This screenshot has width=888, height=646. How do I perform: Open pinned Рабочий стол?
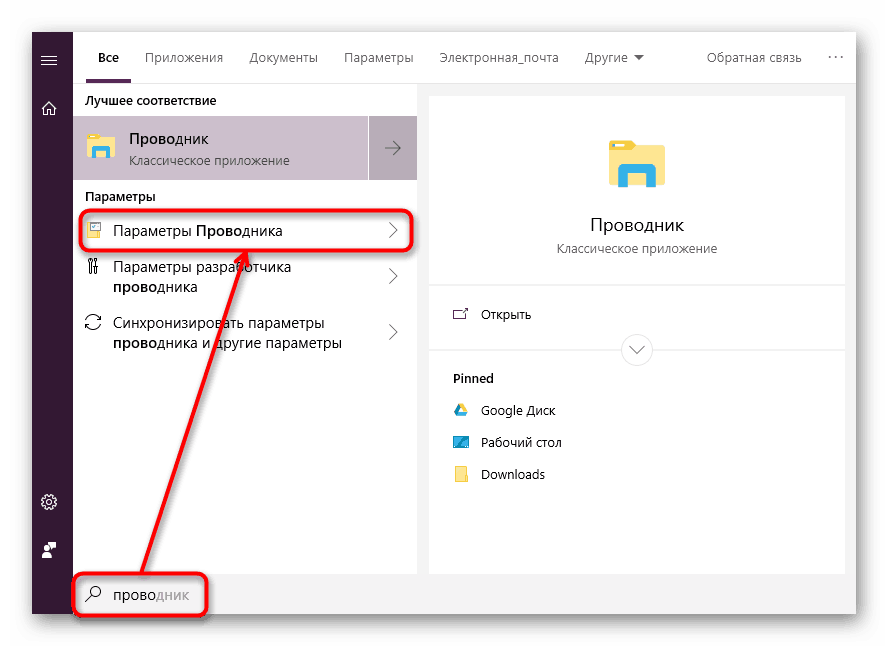(x=521, y=442)
